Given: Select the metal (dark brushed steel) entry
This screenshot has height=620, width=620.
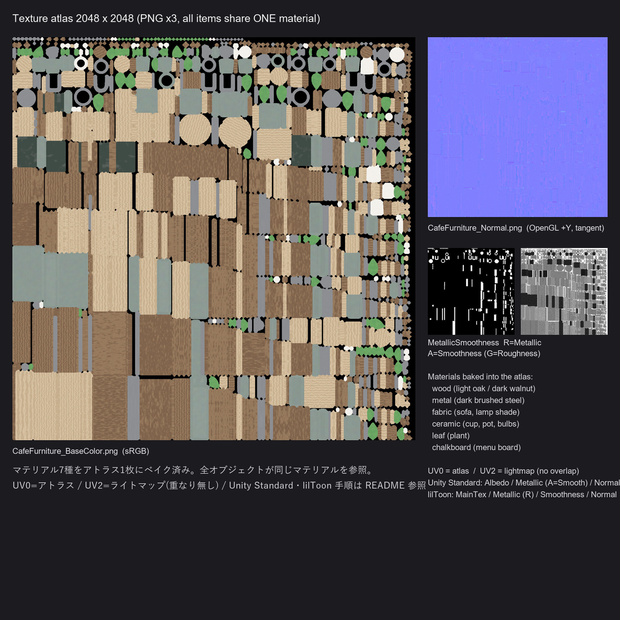Looking at the screenshot, I should (478, 401).
